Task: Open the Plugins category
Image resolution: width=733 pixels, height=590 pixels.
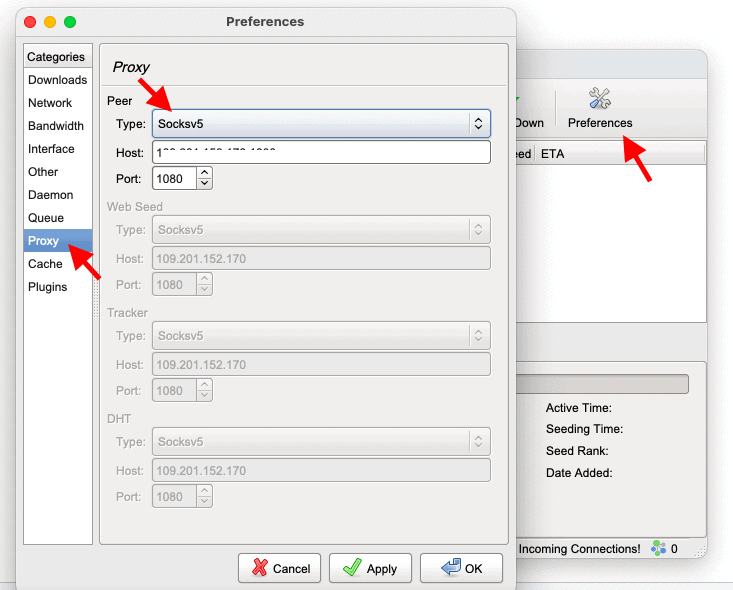Action: tap(57, 287)
